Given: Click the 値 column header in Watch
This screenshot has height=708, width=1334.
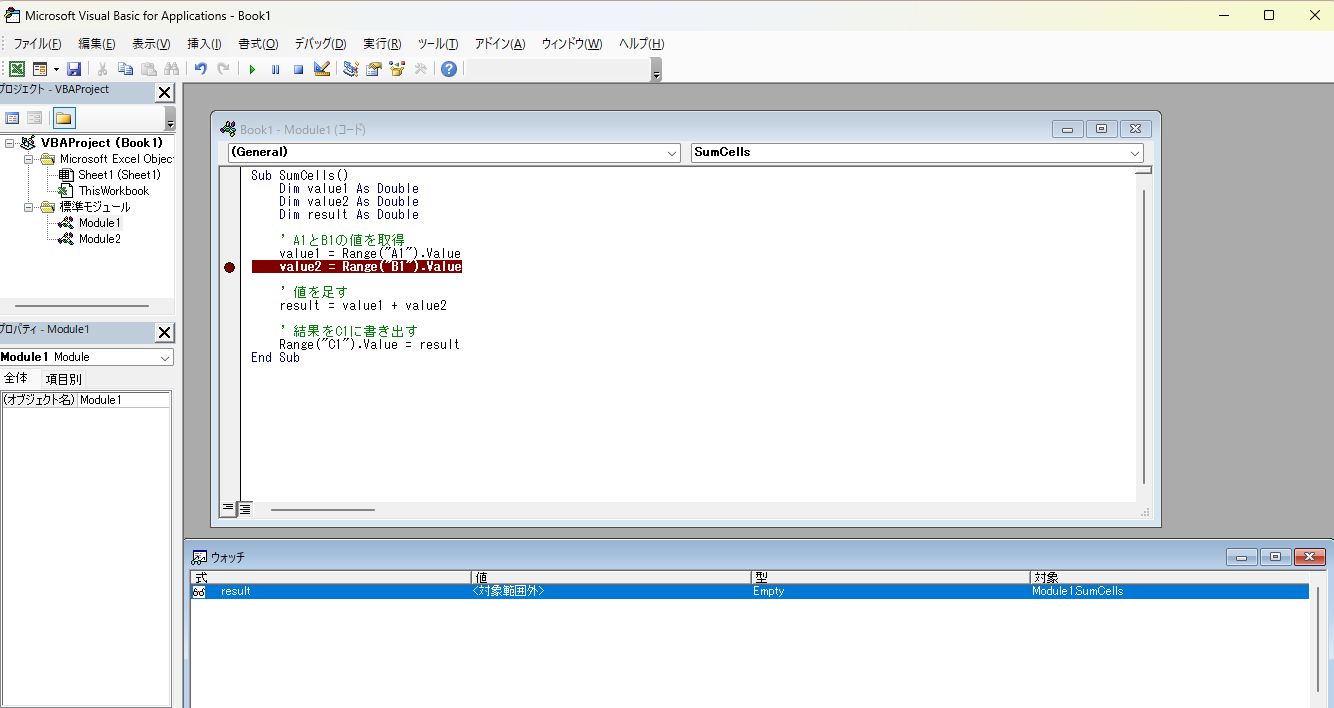Looking at the screenshot, I should (x=611, y=578).
